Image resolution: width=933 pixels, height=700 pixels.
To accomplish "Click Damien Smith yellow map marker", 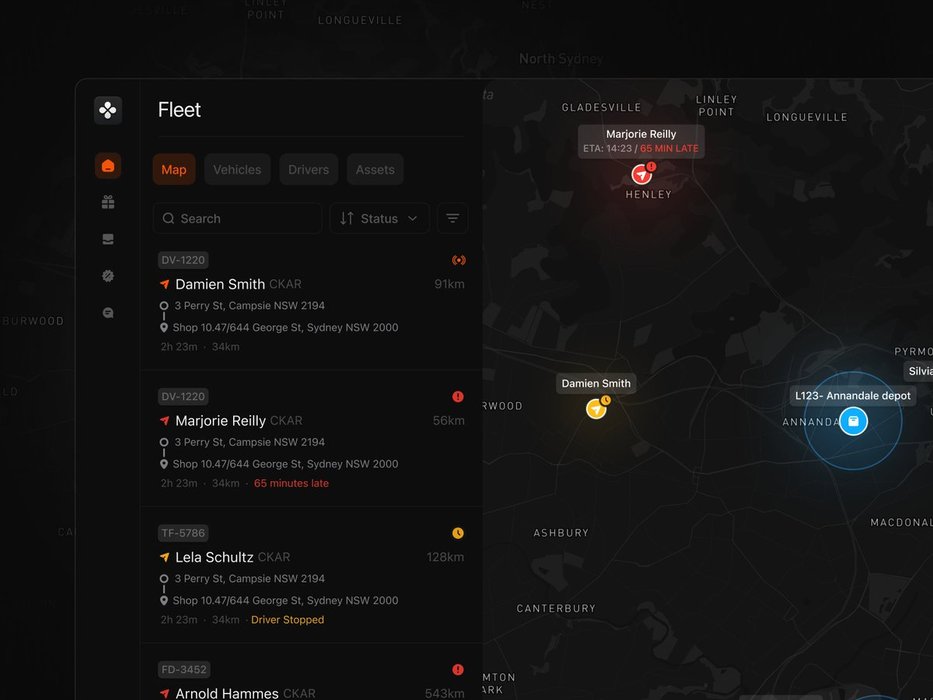I will [x=596, y=409].
